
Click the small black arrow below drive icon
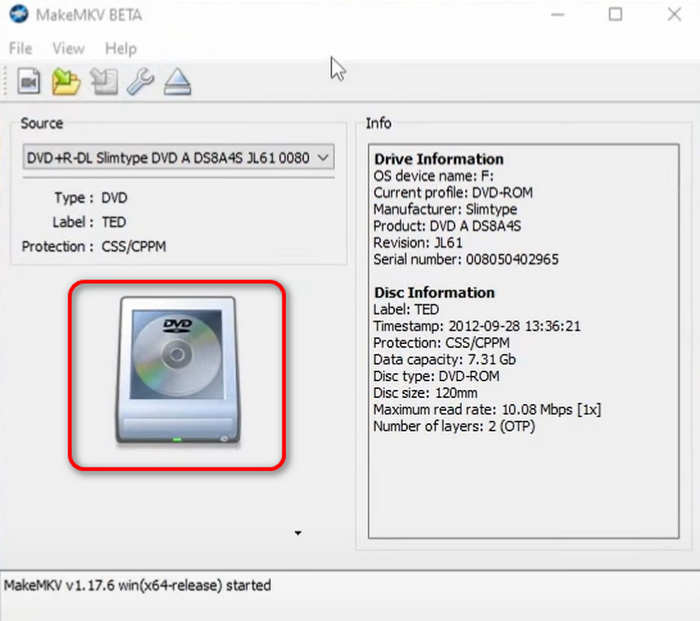pos(298,533)
